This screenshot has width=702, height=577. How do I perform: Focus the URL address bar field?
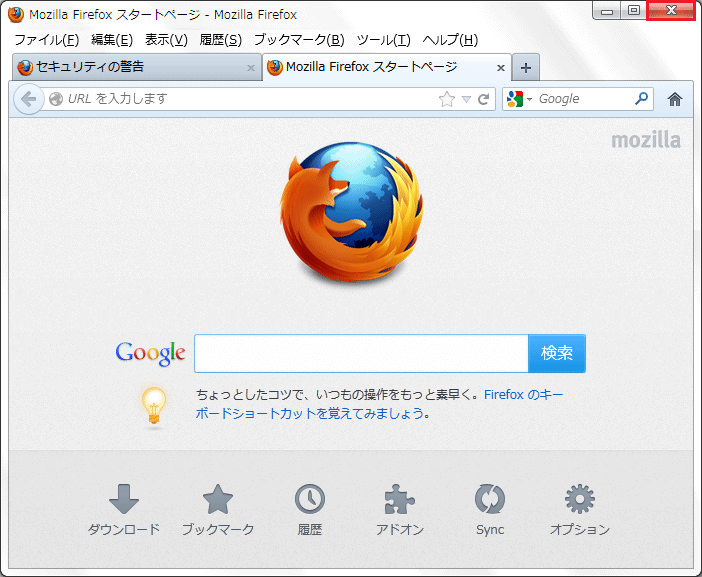pos(251,99)
